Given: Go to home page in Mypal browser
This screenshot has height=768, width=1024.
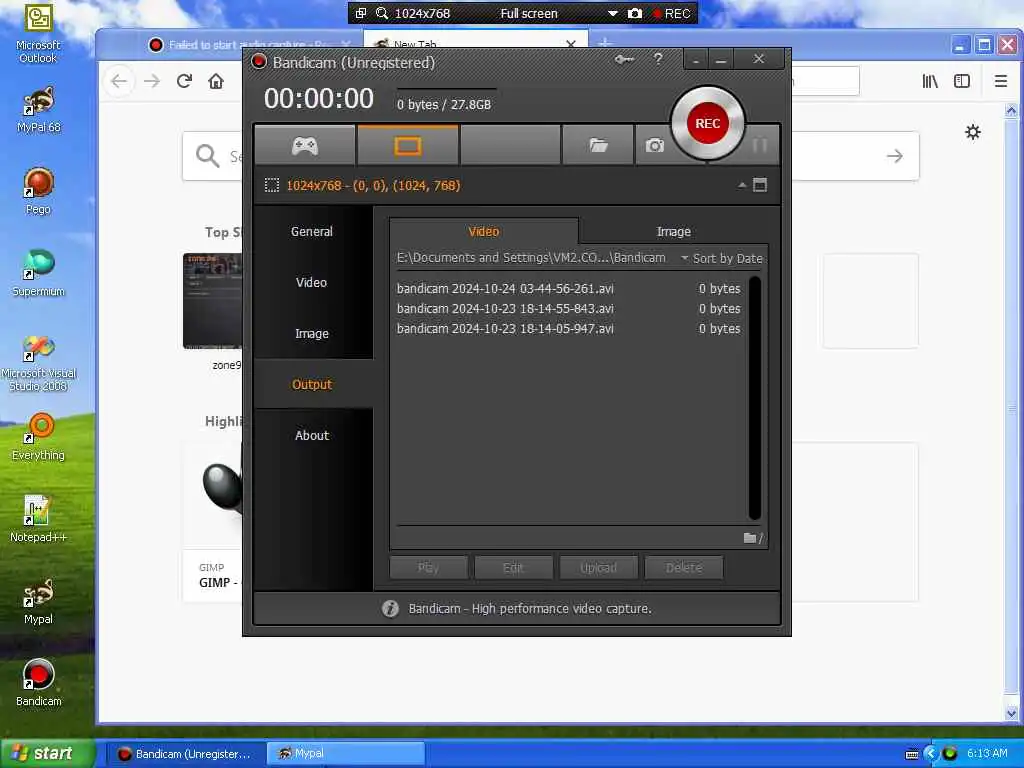Looking at the screenshot, I should click(216, 81).
